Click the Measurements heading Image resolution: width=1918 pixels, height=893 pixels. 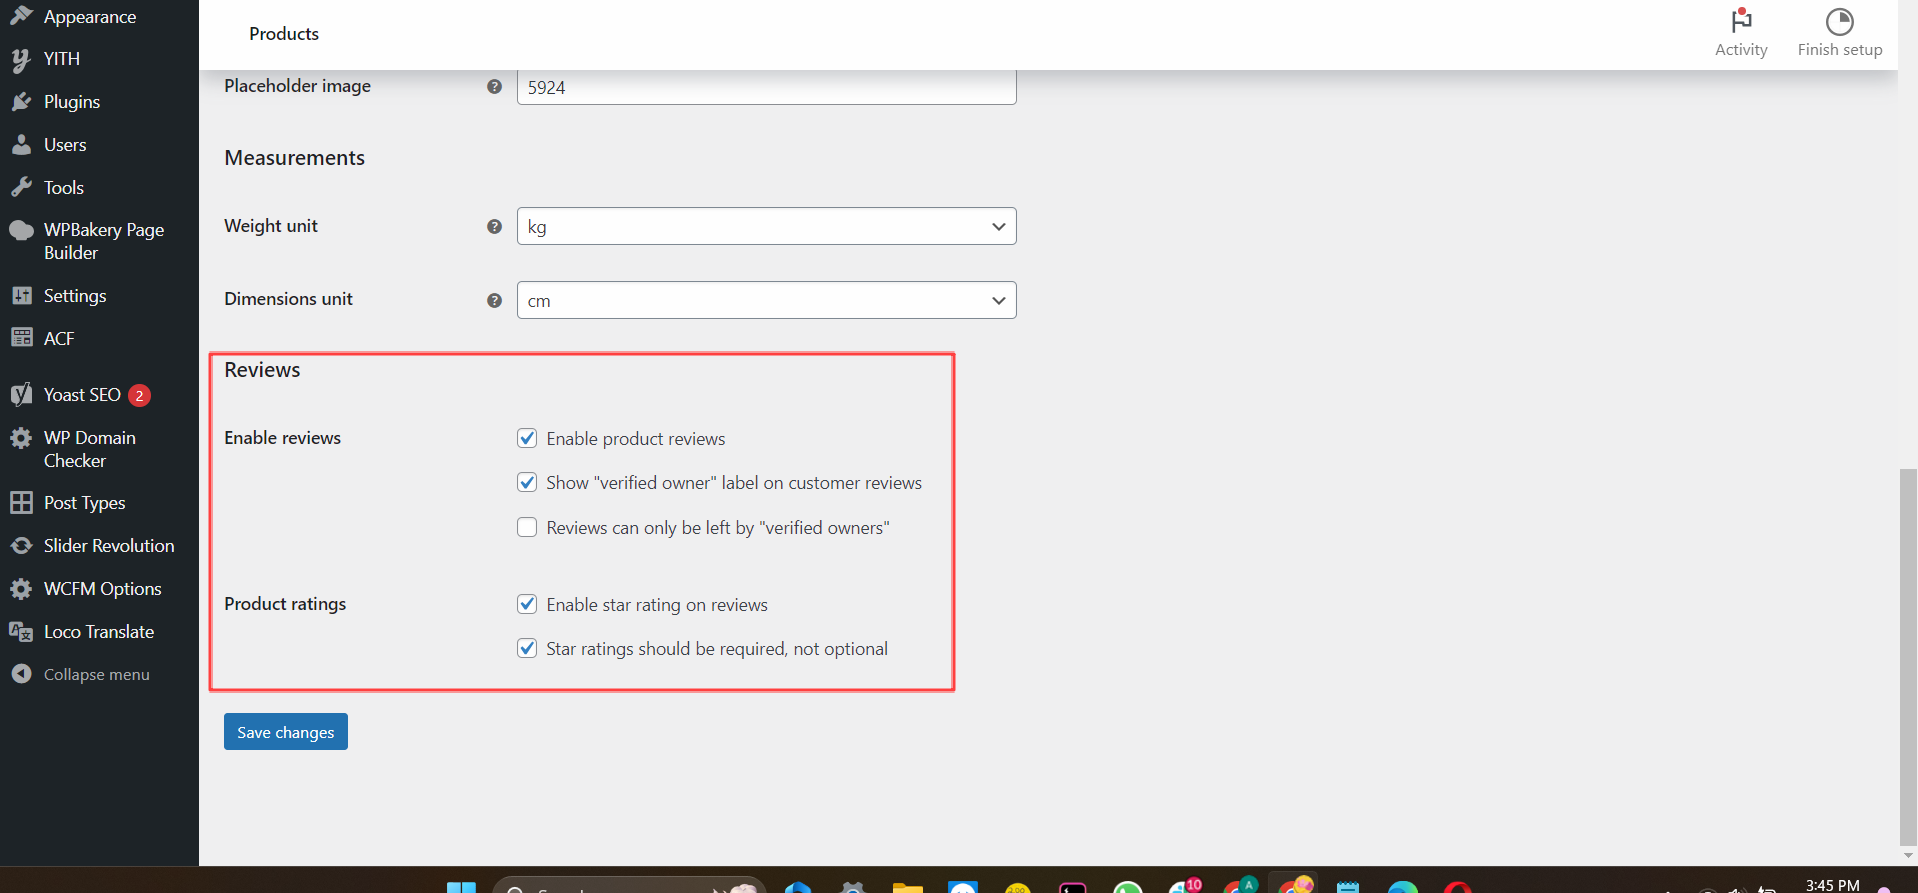point(294,158)
